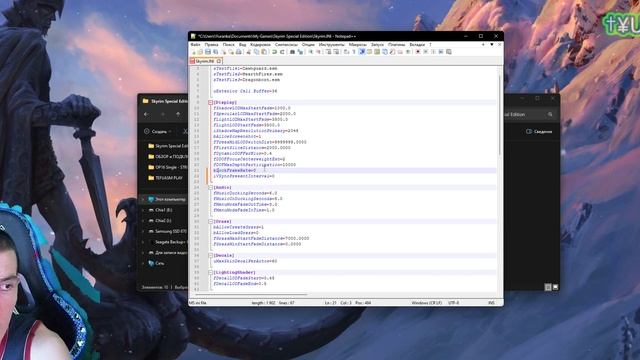The height and width of the screenshot is (360, 640).
Task: Open the tab list dropdown triangle
Action: click(x=492, y=44)
